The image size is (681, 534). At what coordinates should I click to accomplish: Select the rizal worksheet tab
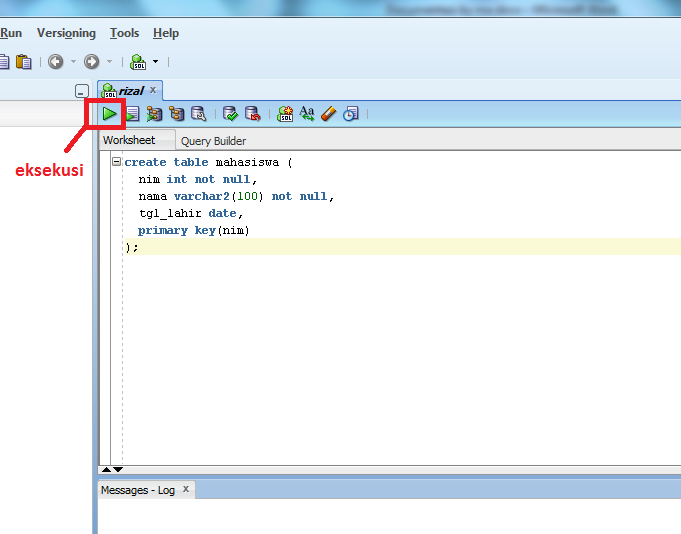130,91
